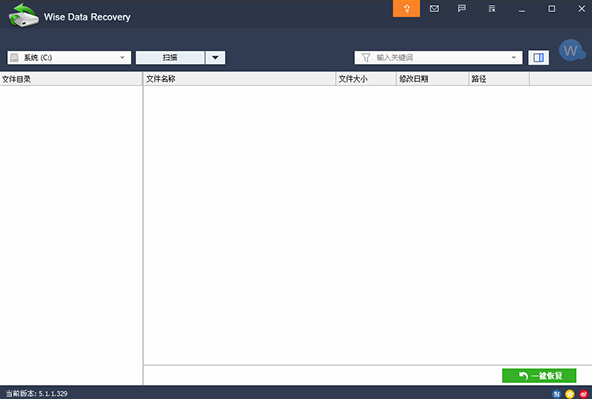
Task: Sort by the 修改日期 column header
Action: [432, 79]
